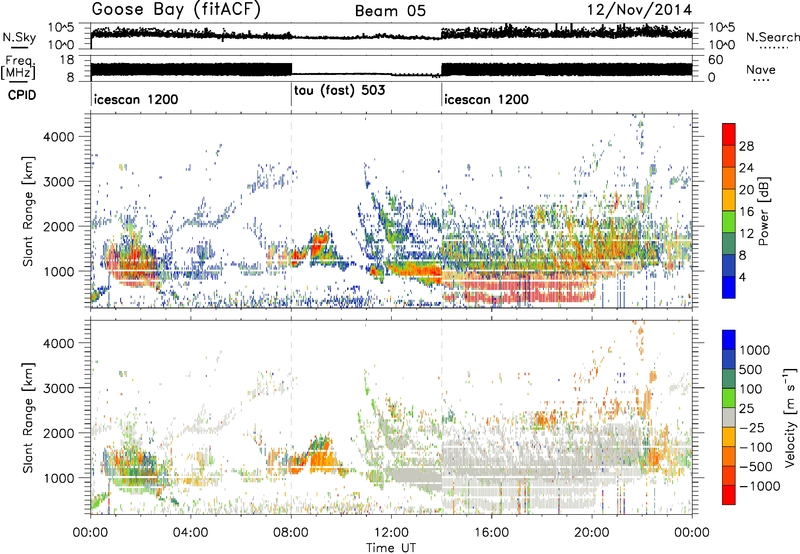Select the 24 tick on Power colorbar

(x=746, y=168)
